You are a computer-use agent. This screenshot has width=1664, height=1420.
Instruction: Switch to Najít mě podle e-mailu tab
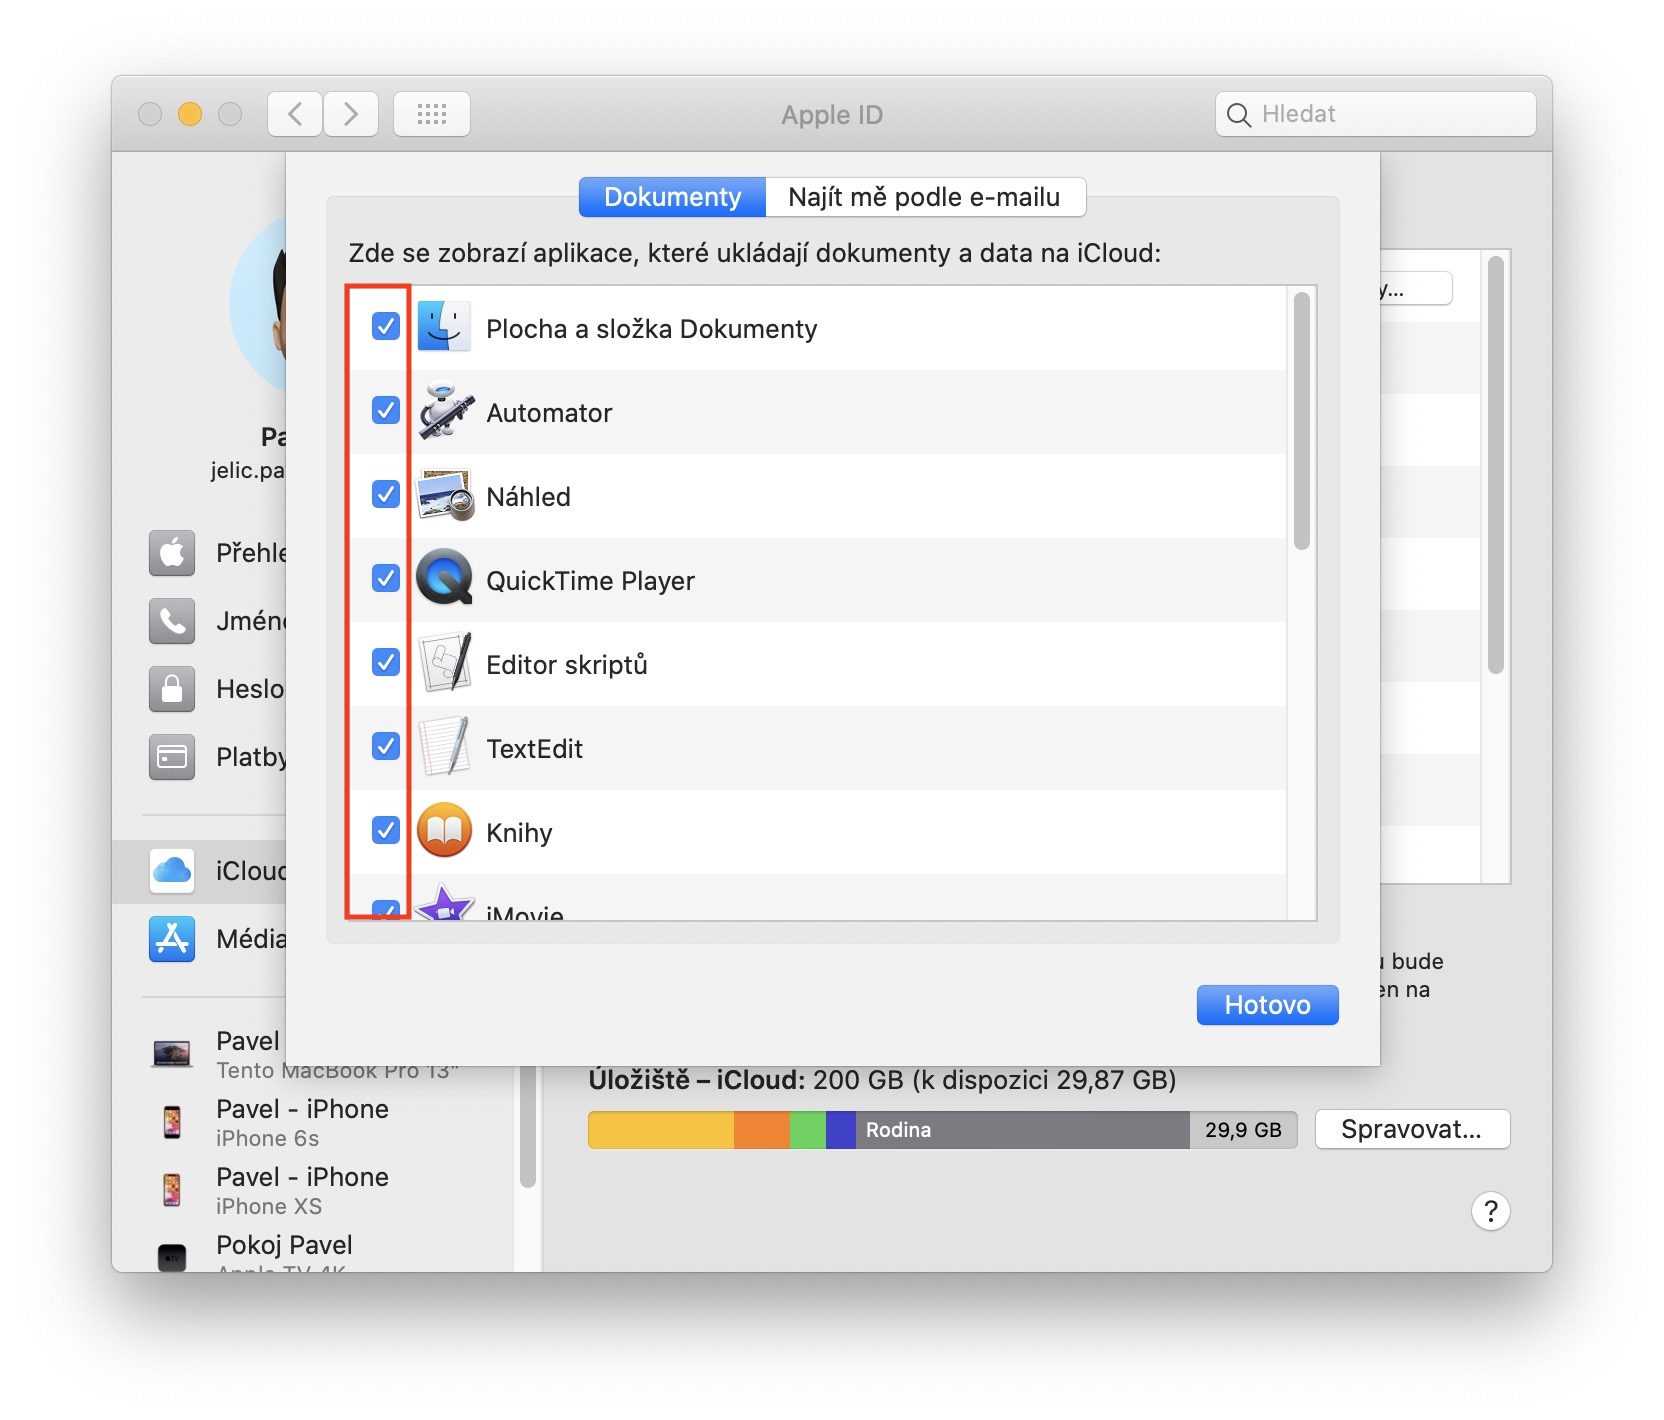click(925, 197)
